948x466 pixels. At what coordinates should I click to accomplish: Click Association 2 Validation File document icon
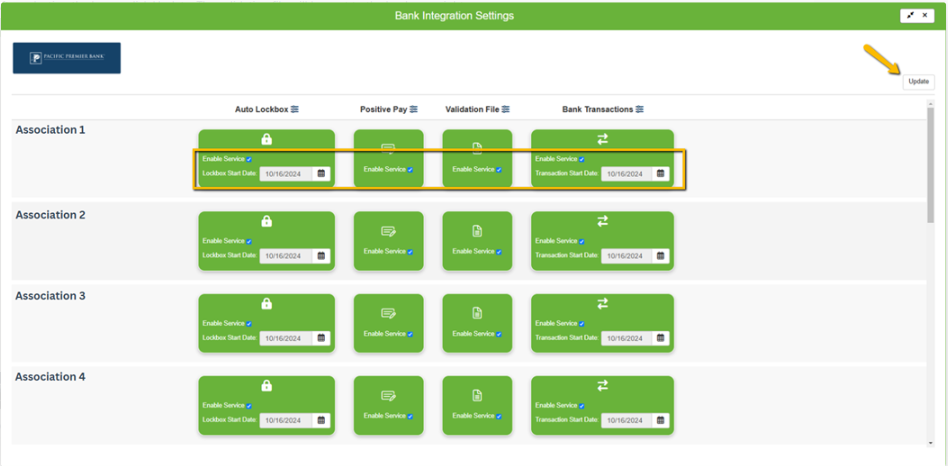coord(477,230)
